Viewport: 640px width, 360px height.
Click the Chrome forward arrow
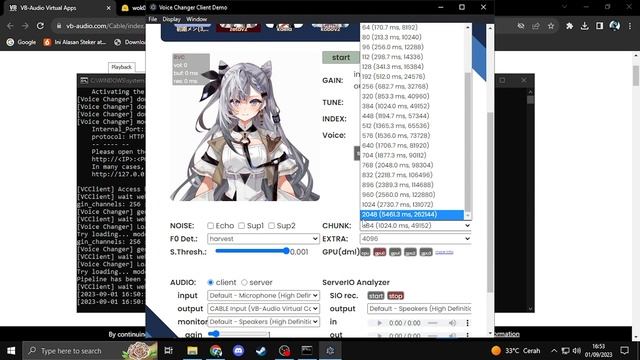coord(25,26)
